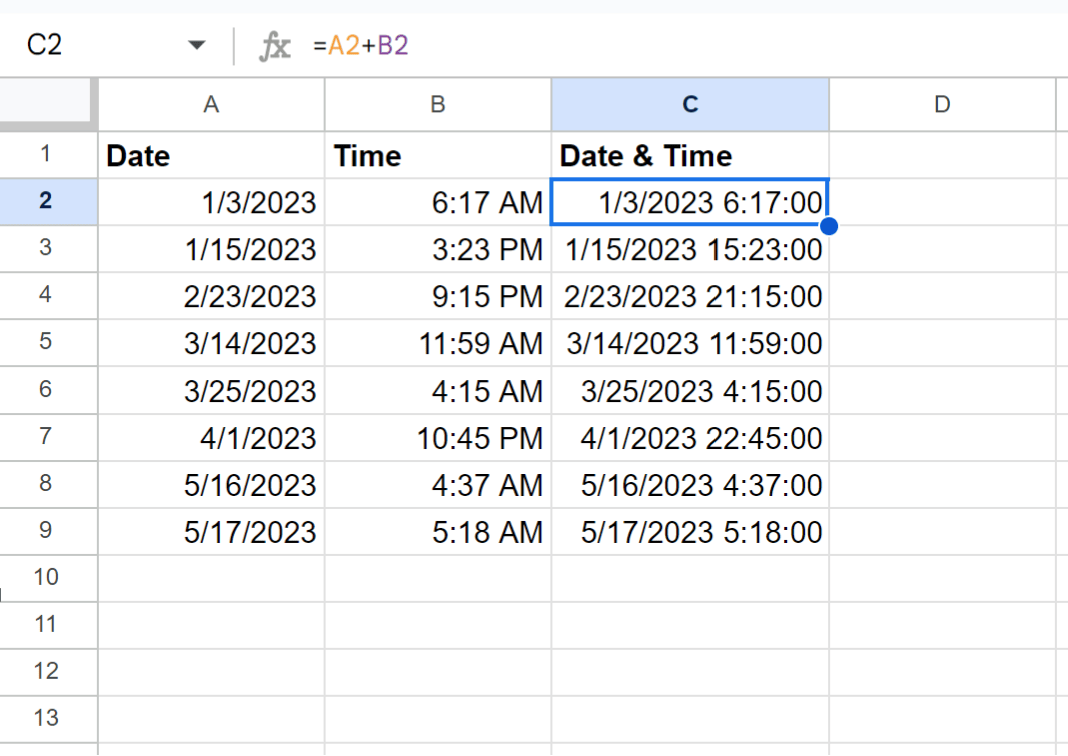Image resolution: width=1068 pixels, height=756 pixels.
Task: Select row 2 header
Action: pyautogui.click(x=46, y=202)
